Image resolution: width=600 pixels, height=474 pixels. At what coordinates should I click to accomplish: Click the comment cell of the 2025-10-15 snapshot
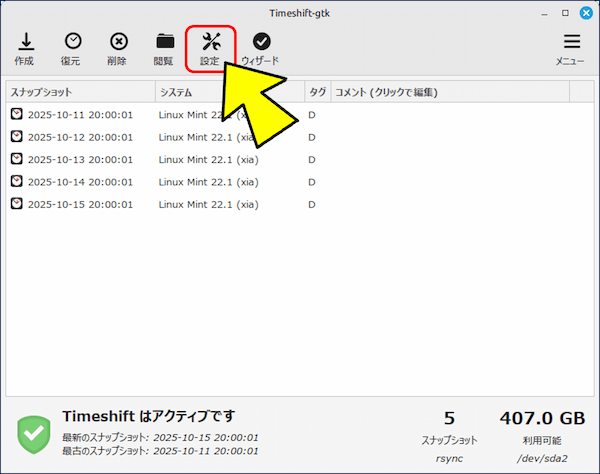[x=450, y=205]
